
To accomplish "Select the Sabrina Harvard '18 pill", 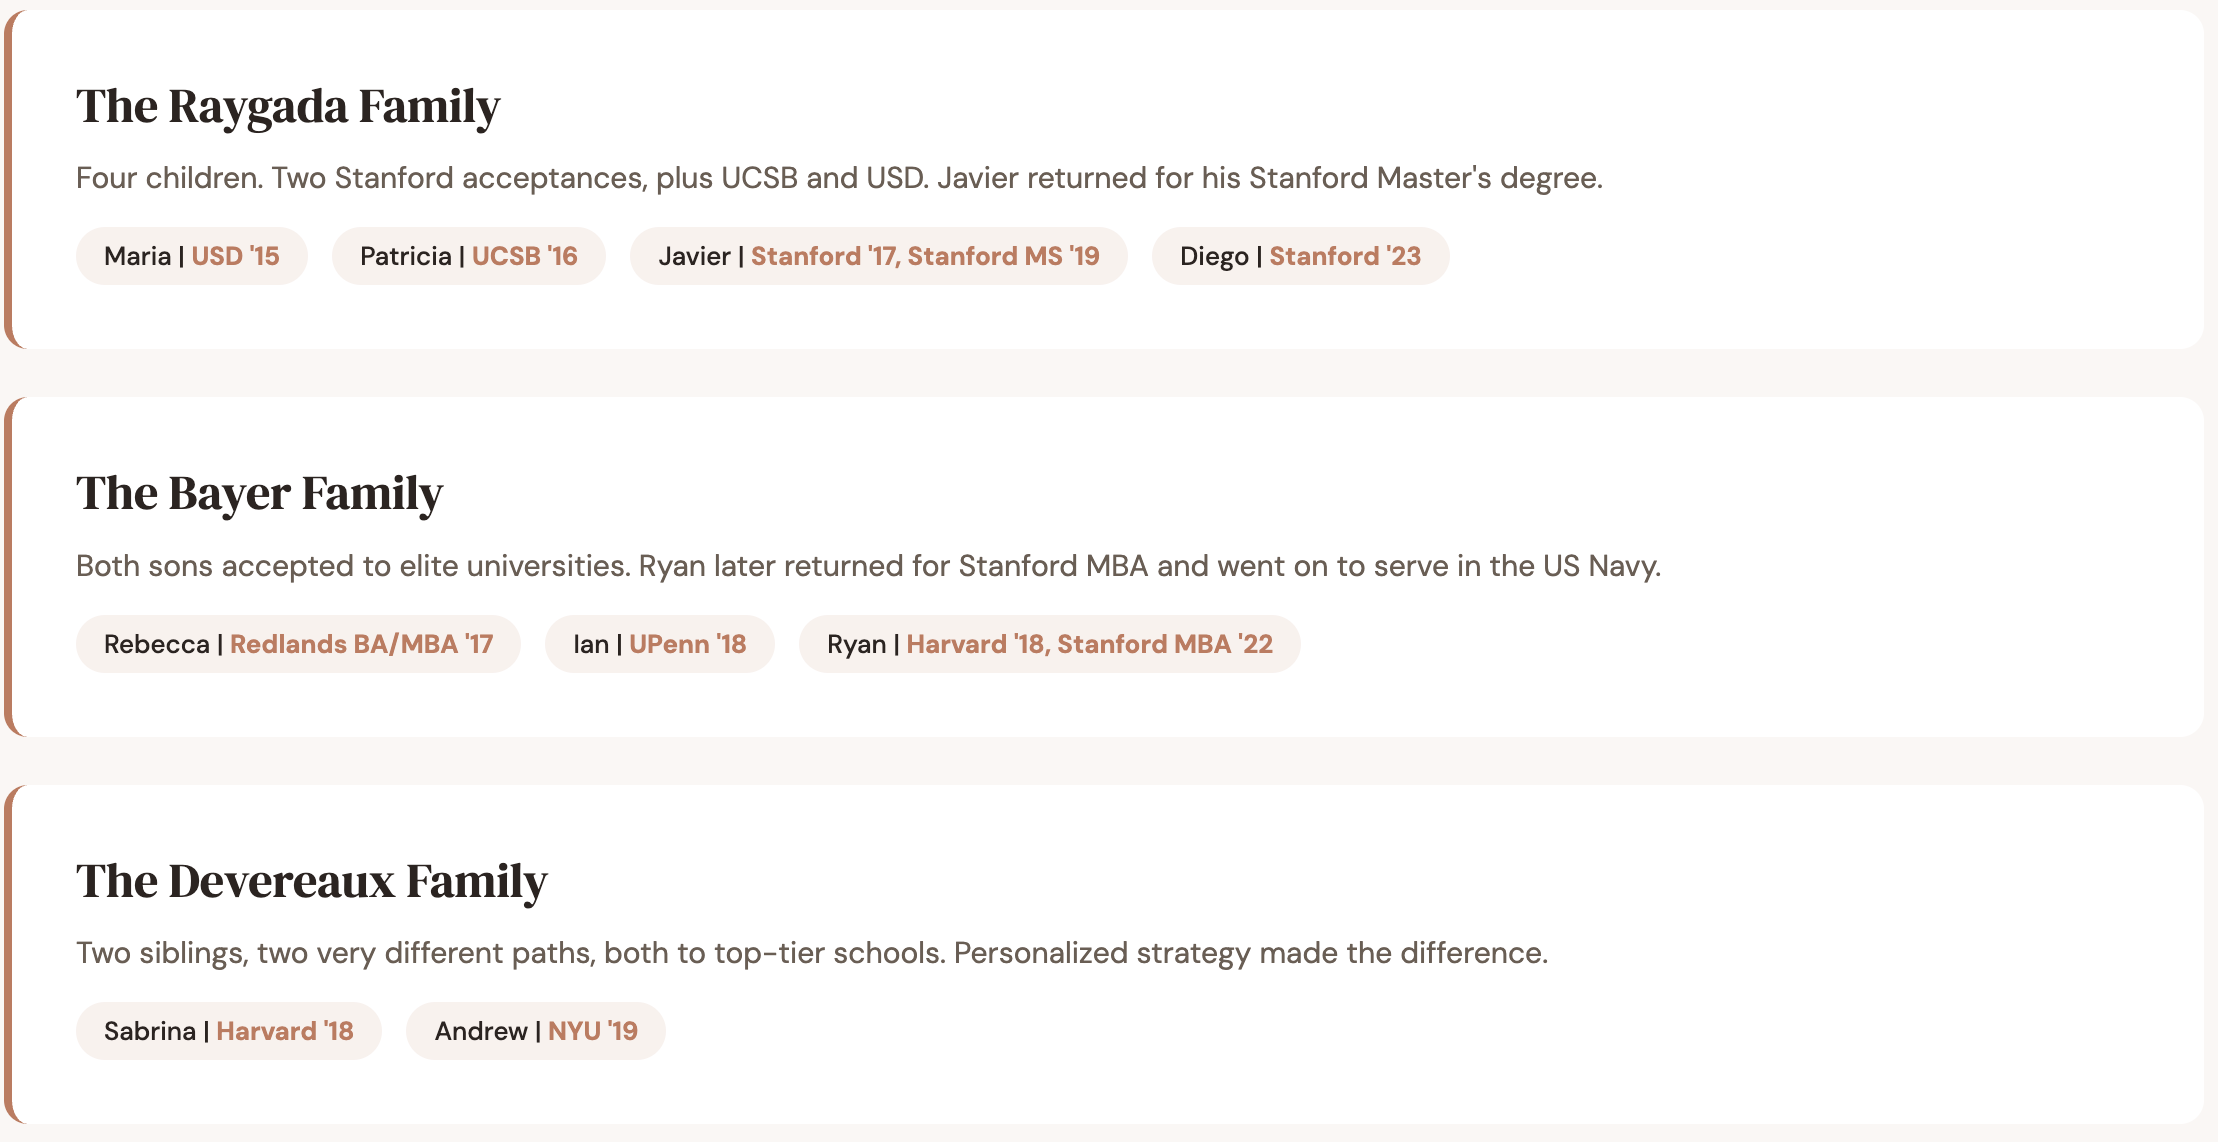I will tap(228, 1031).
